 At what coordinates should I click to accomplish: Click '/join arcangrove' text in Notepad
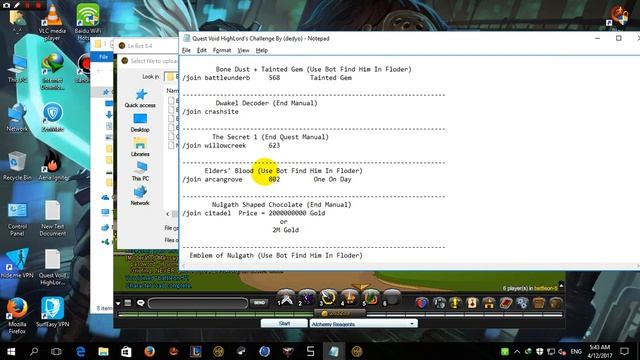pyautogui.click(x=212, y=179)
